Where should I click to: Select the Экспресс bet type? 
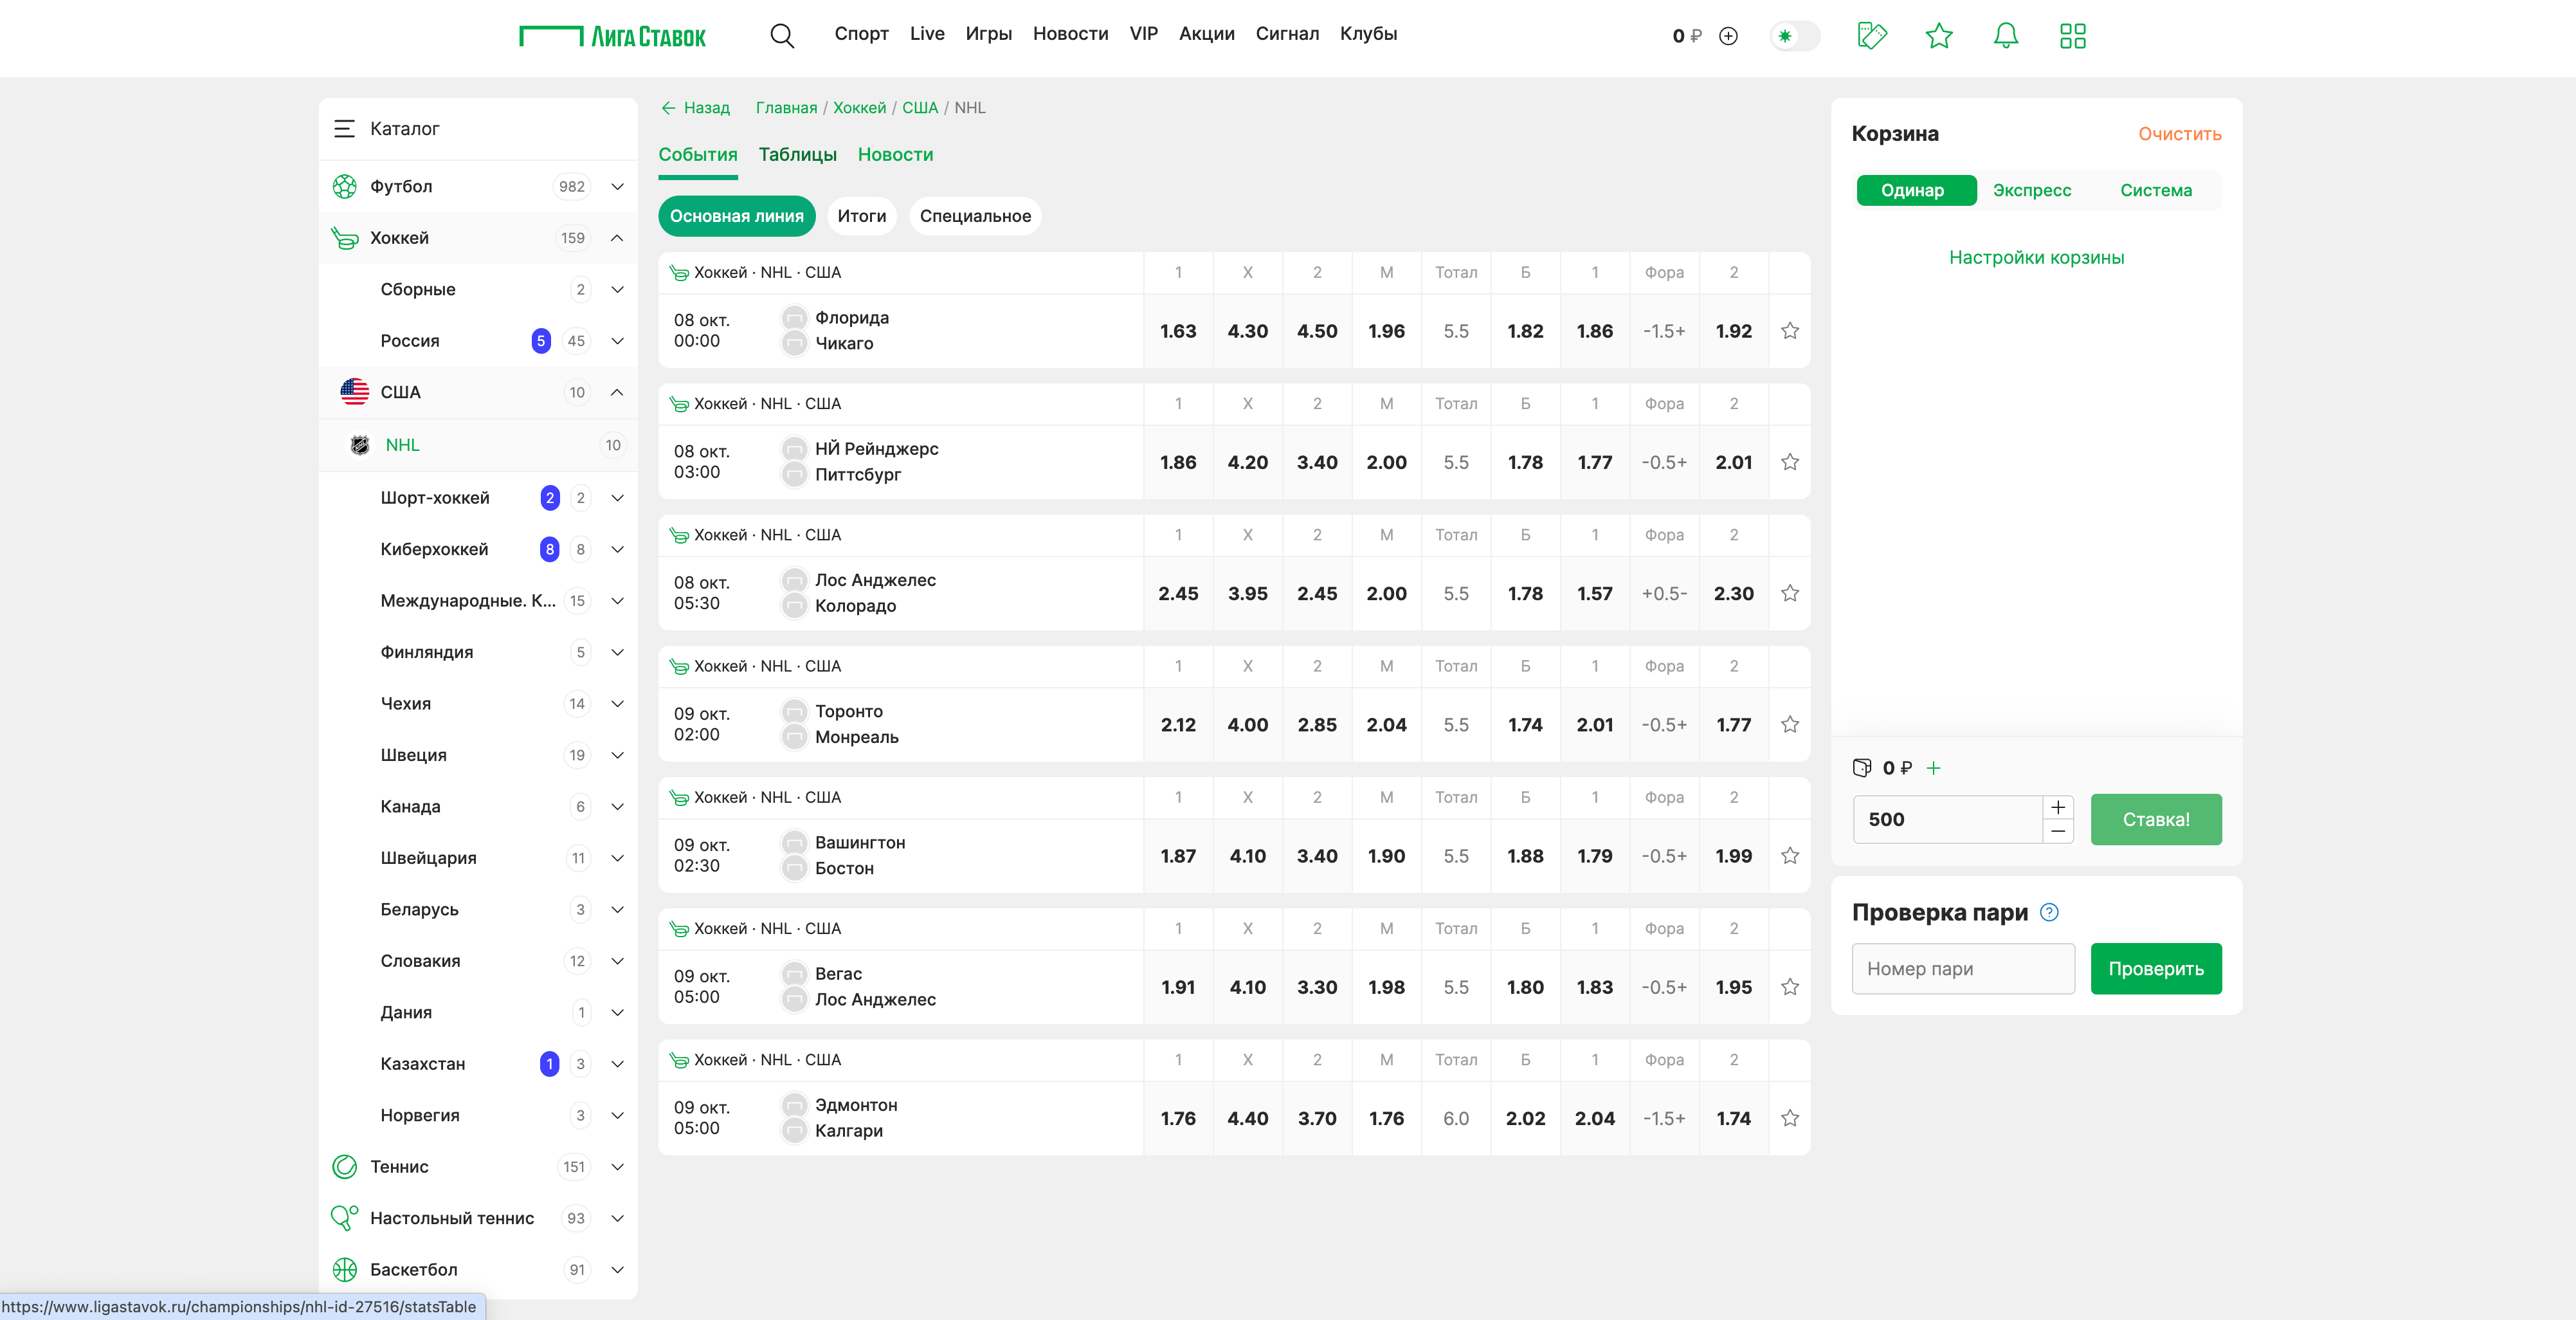point(2031,190)
